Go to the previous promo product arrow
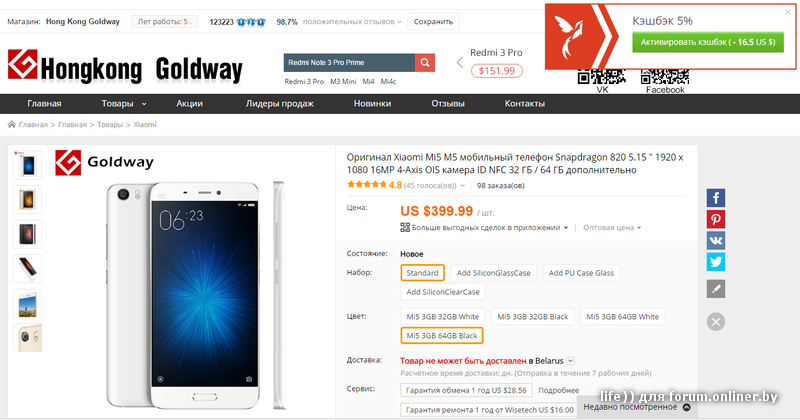Viewport: 800px width, 420px height. tap(460, 63)
